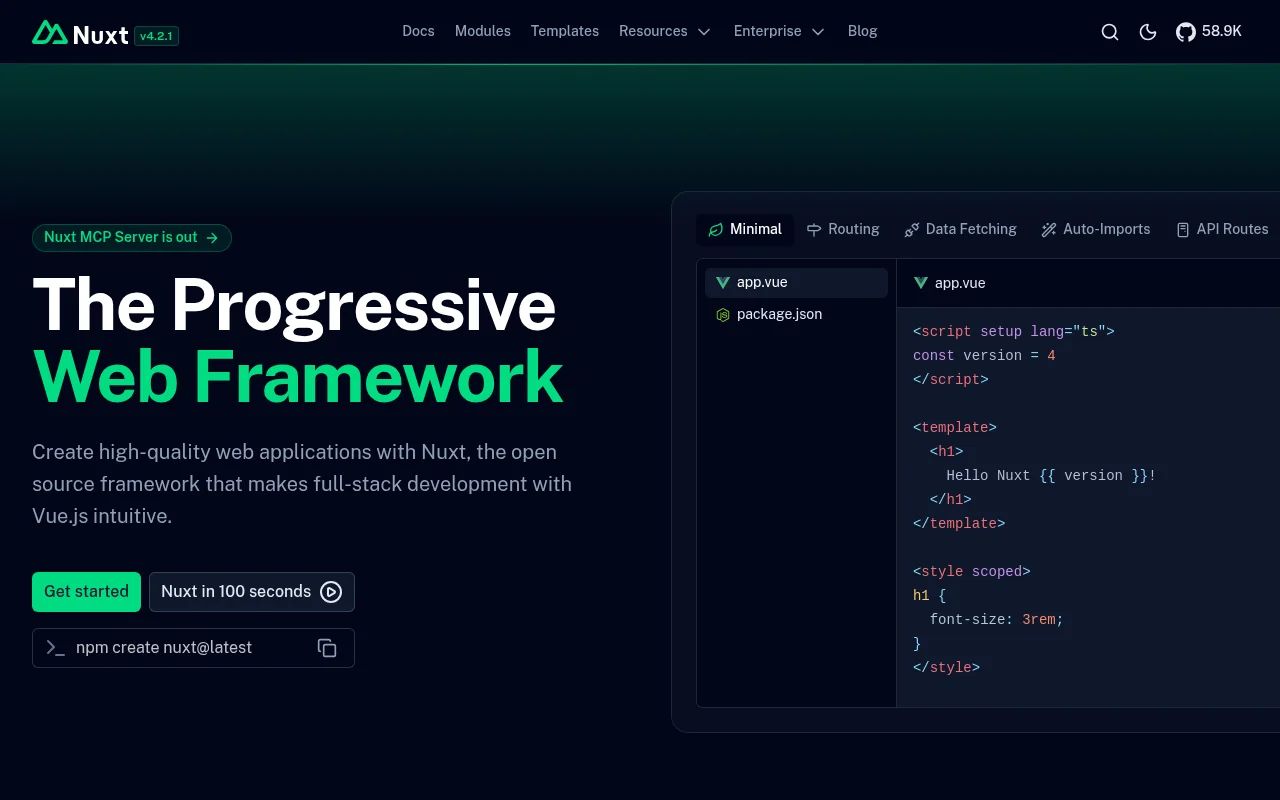The image size is (1280, 800).
Task: Click the v4.2.1 version badge
Action: coord(156,35)
